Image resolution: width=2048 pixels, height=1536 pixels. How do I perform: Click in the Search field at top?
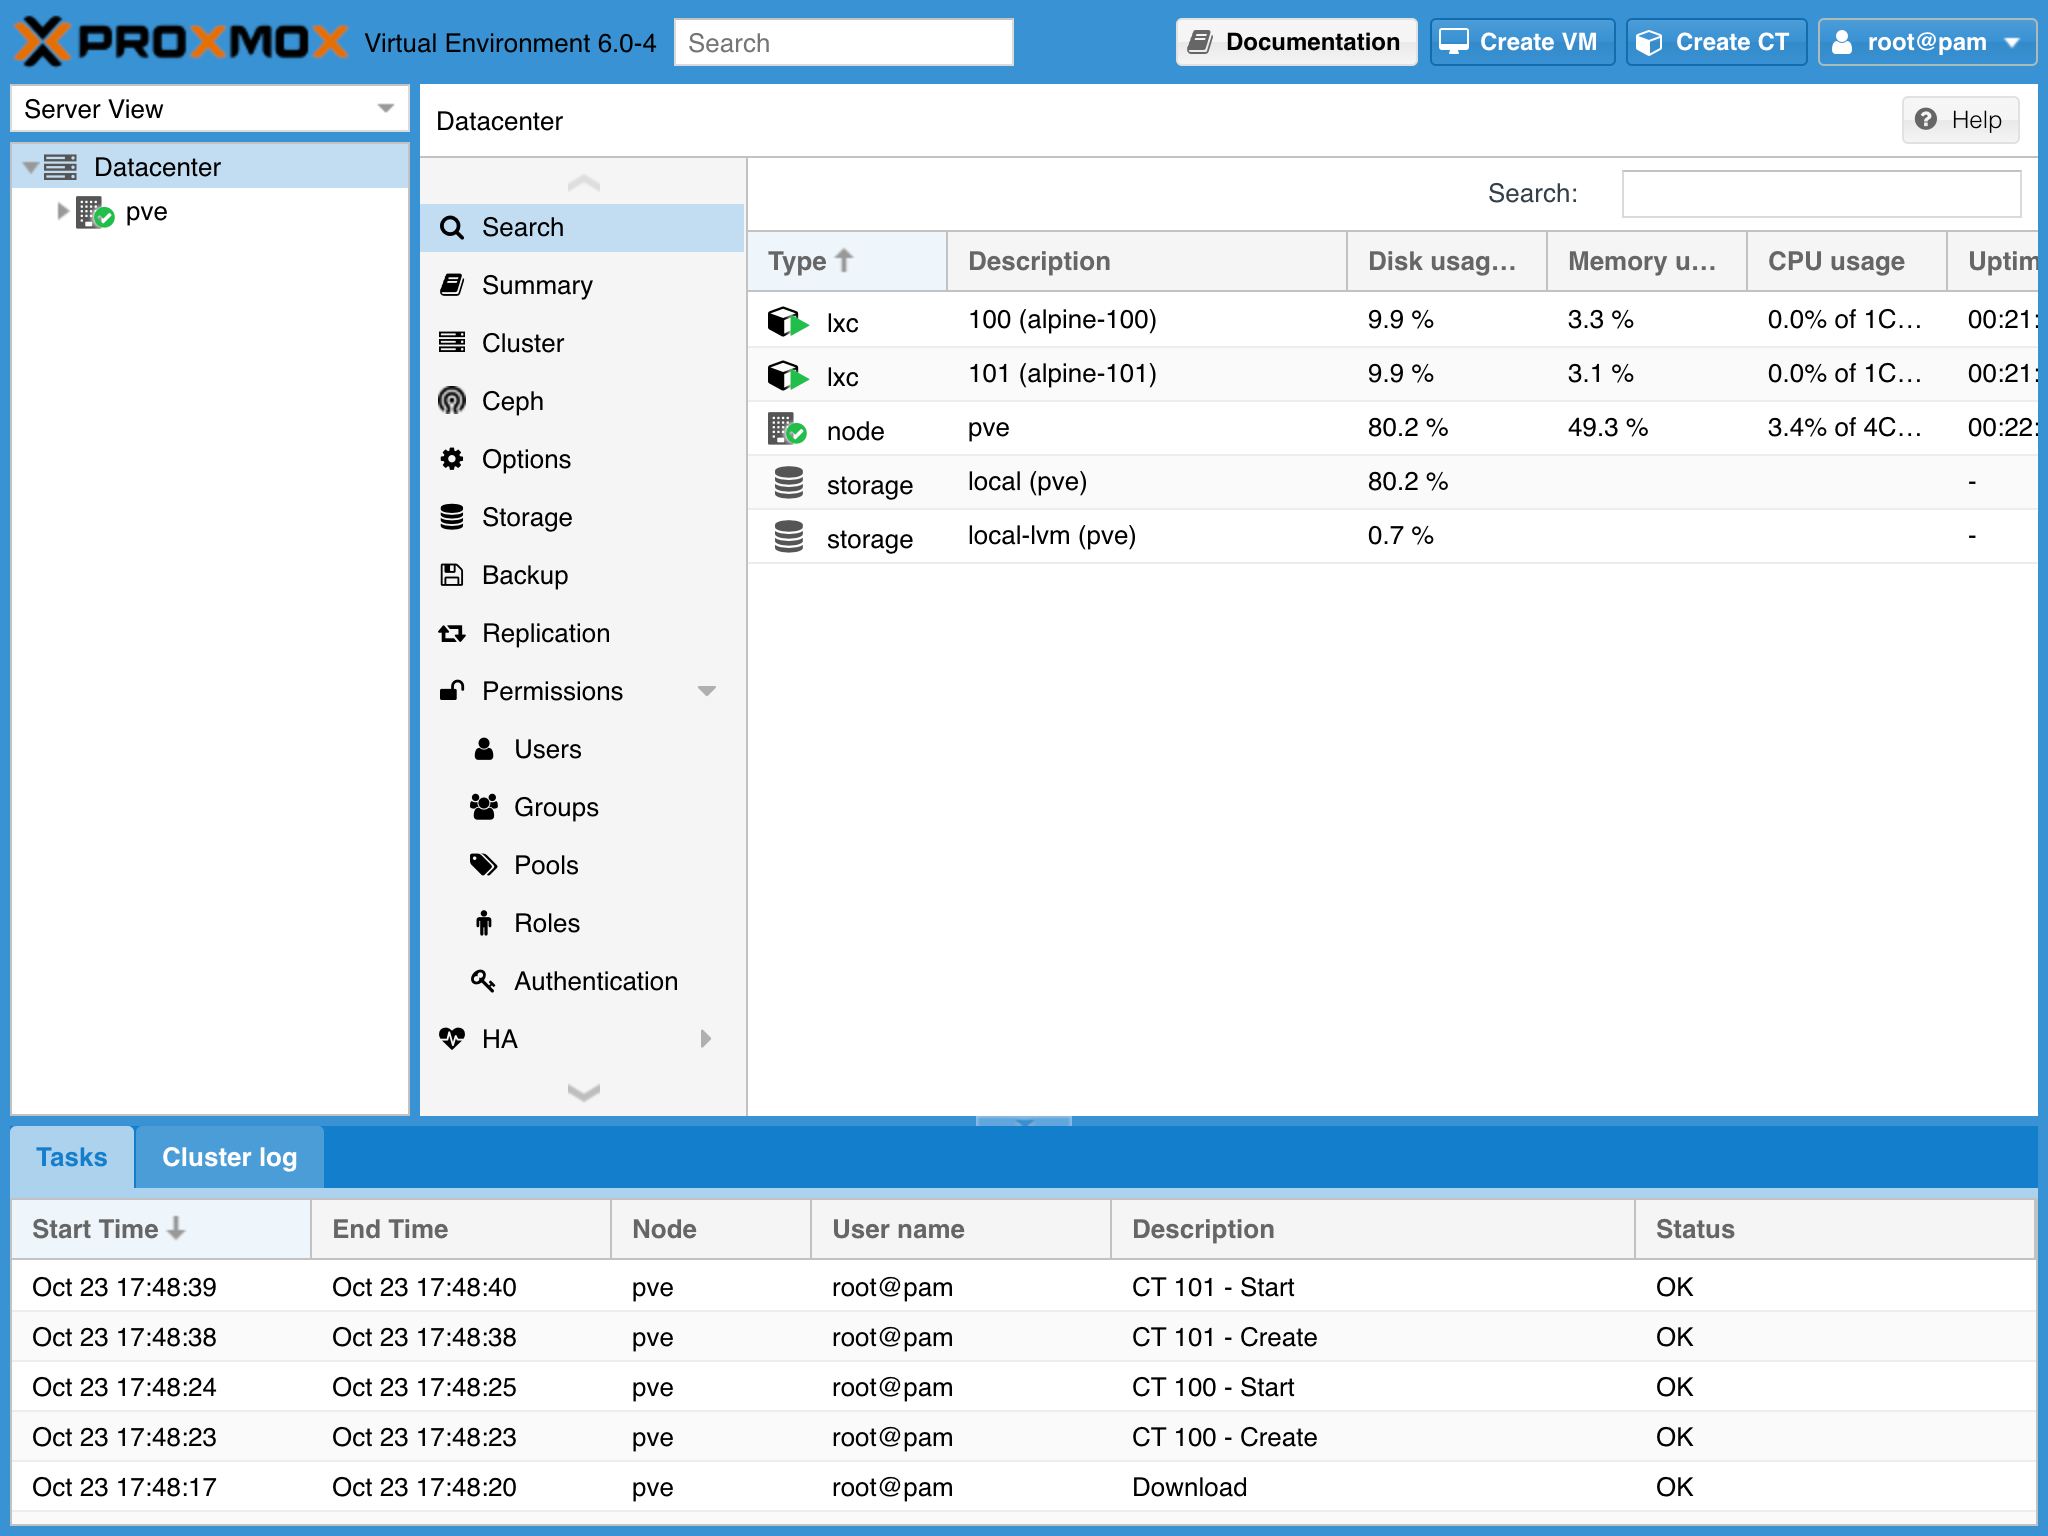(x=843, y=42)
